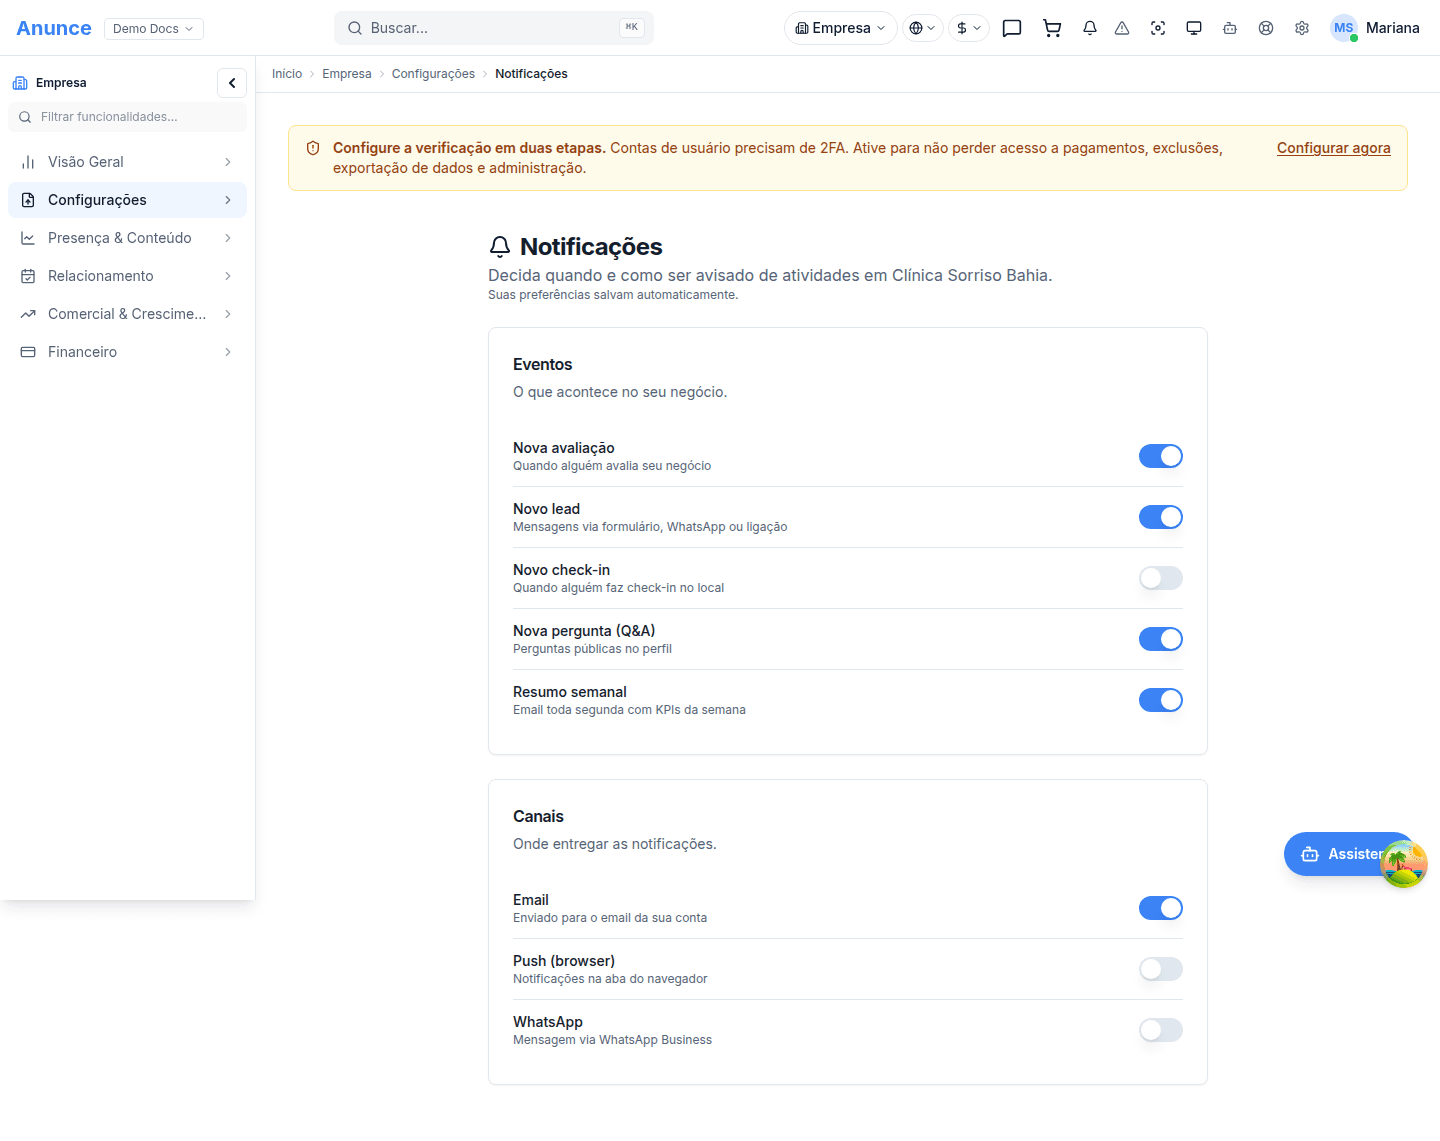Open the Financeiro sidebar menu

click(127, 352)
